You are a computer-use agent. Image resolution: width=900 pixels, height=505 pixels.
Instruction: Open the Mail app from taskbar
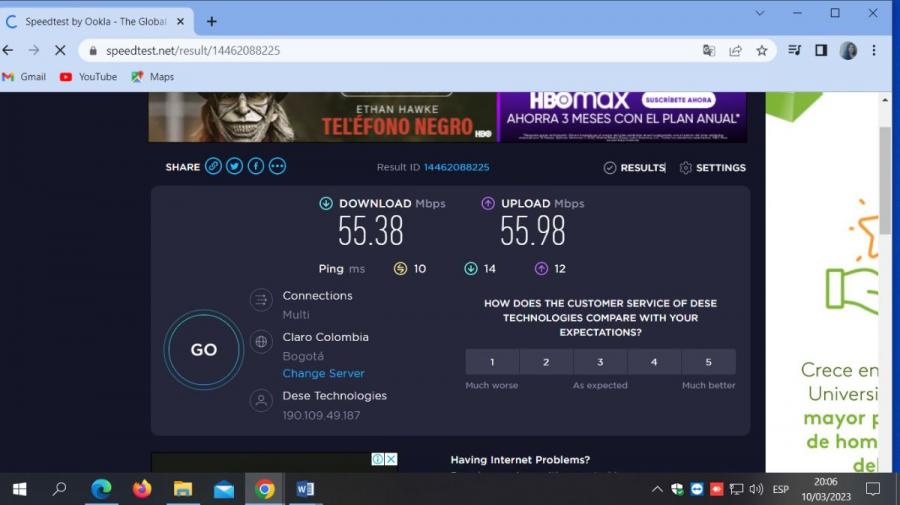224,489
